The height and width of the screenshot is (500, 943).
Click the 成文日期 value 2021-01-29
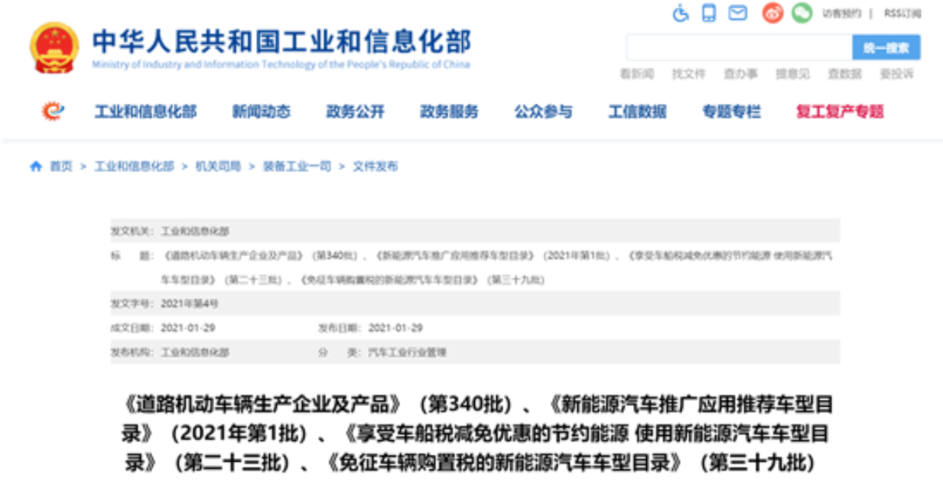click(x=188, y=328)
